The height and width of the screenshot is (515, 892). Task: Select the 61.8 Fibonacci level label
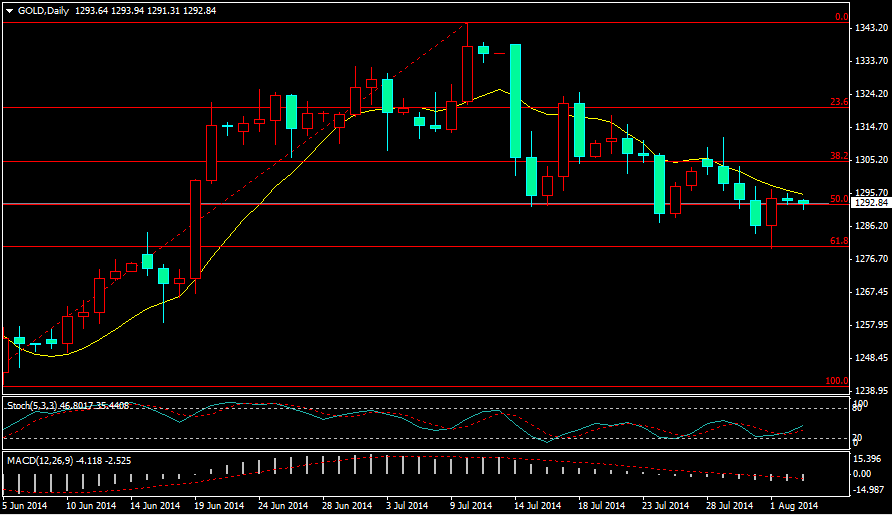point(839,241)
